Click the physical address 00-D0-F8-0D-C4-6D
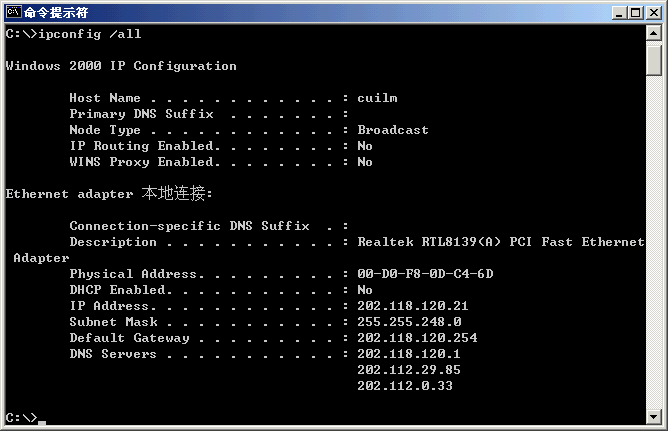668x431 pixels. (x=425, y=273)
